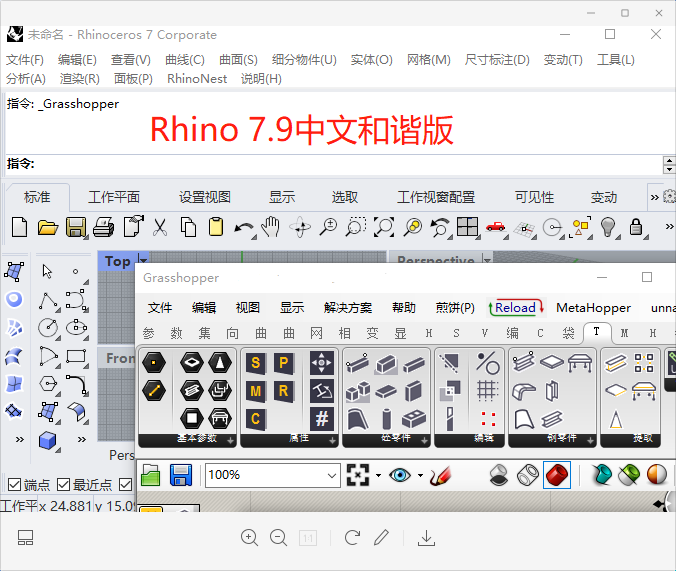Click the zoom in button in the image viewer
Screen dimensions: 676x571
click(x=249, y=538)
